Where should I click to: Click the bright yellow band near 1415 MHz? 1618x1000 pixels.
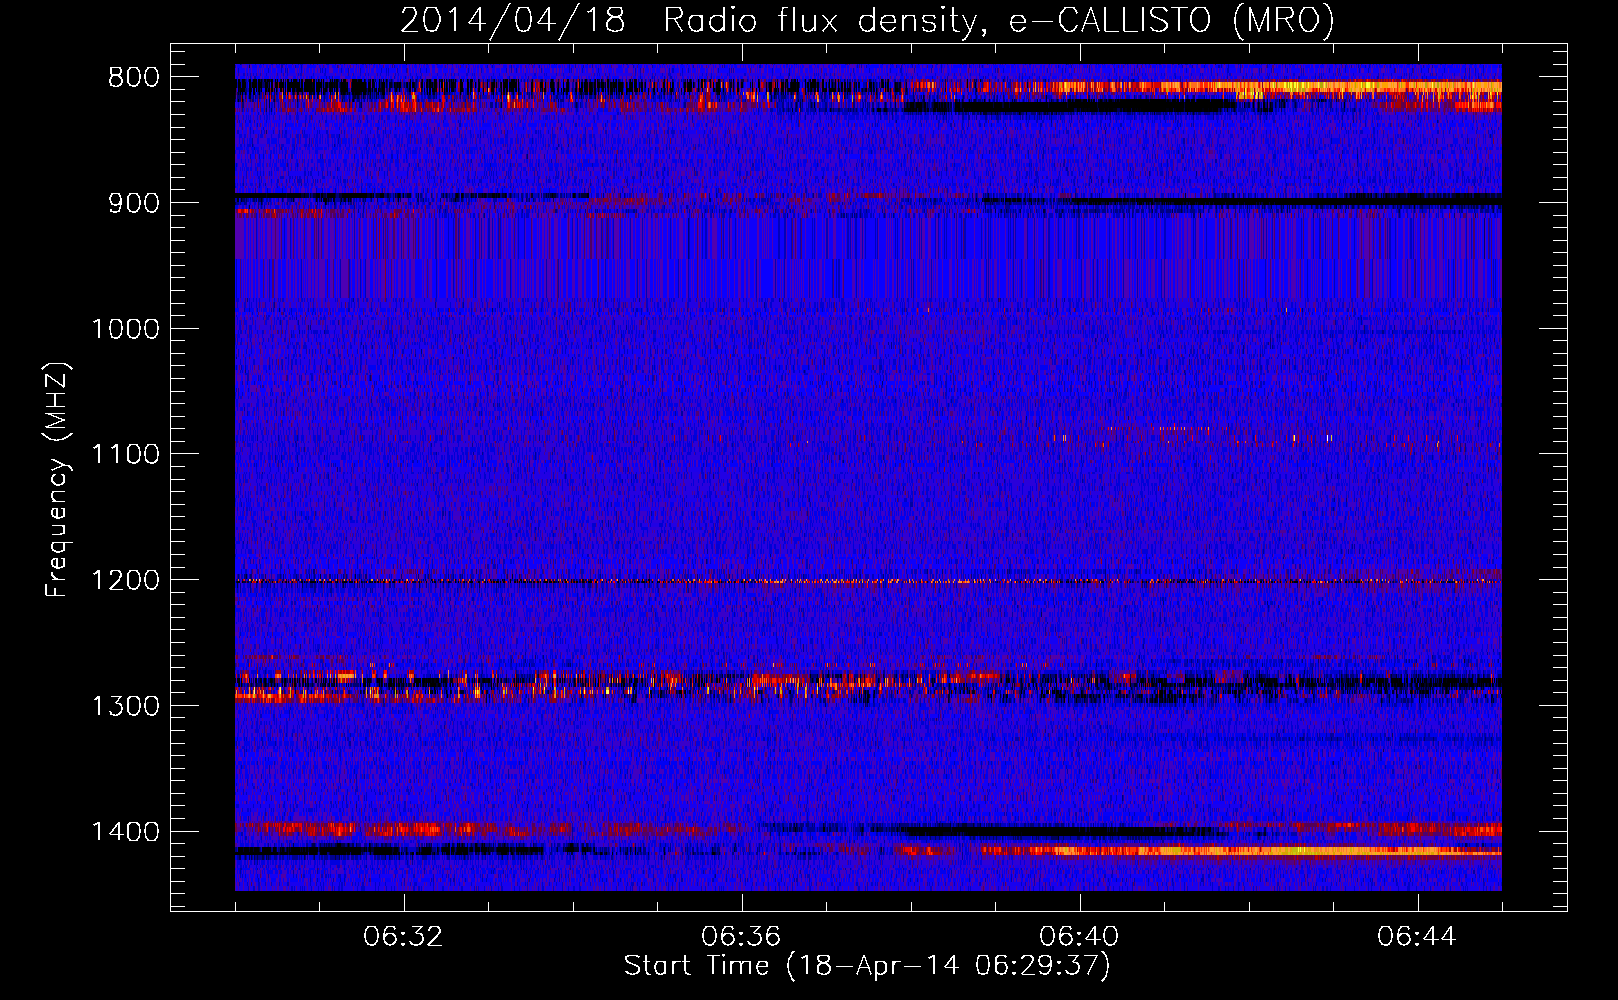[1240, 851]
